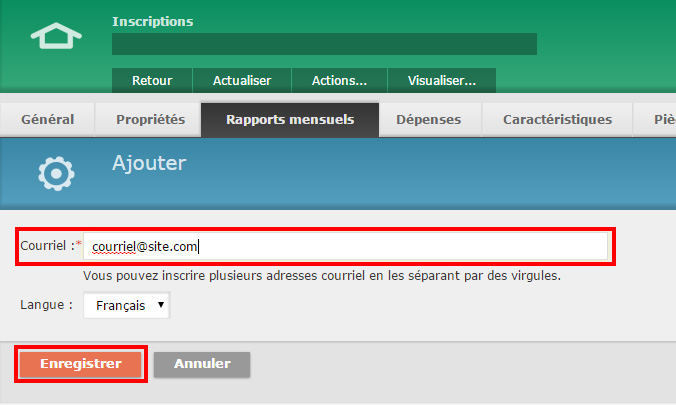Image resolution: width=676 pixels, height=405 pixels.
Task: Open the Propriétés tab
Action: (150, 120)
